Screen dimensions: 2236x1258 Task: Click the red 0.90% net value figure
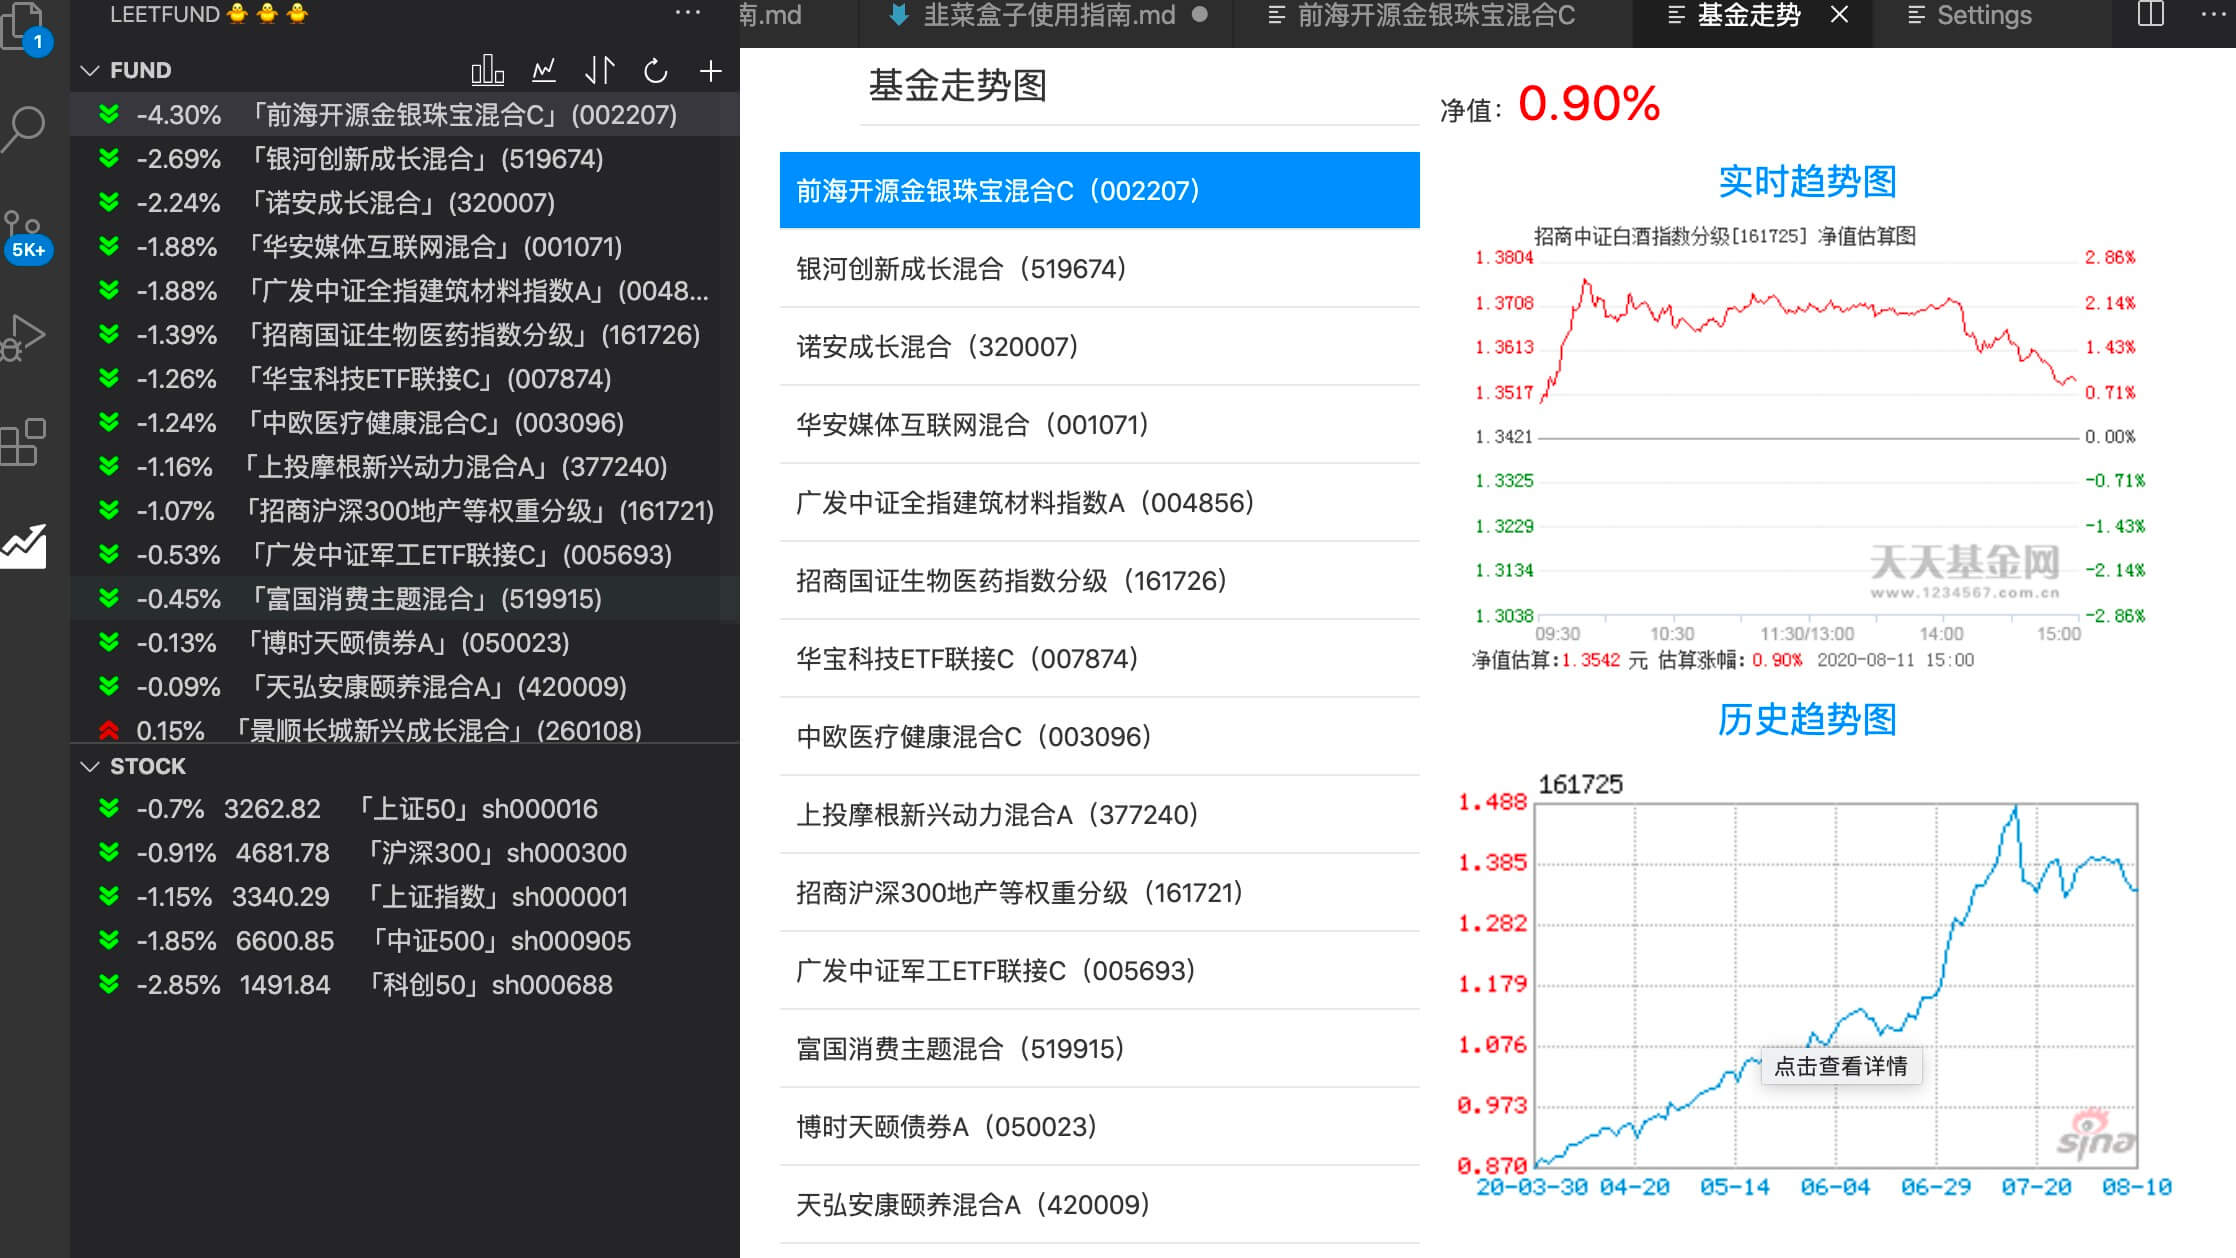click(1589, 104)
